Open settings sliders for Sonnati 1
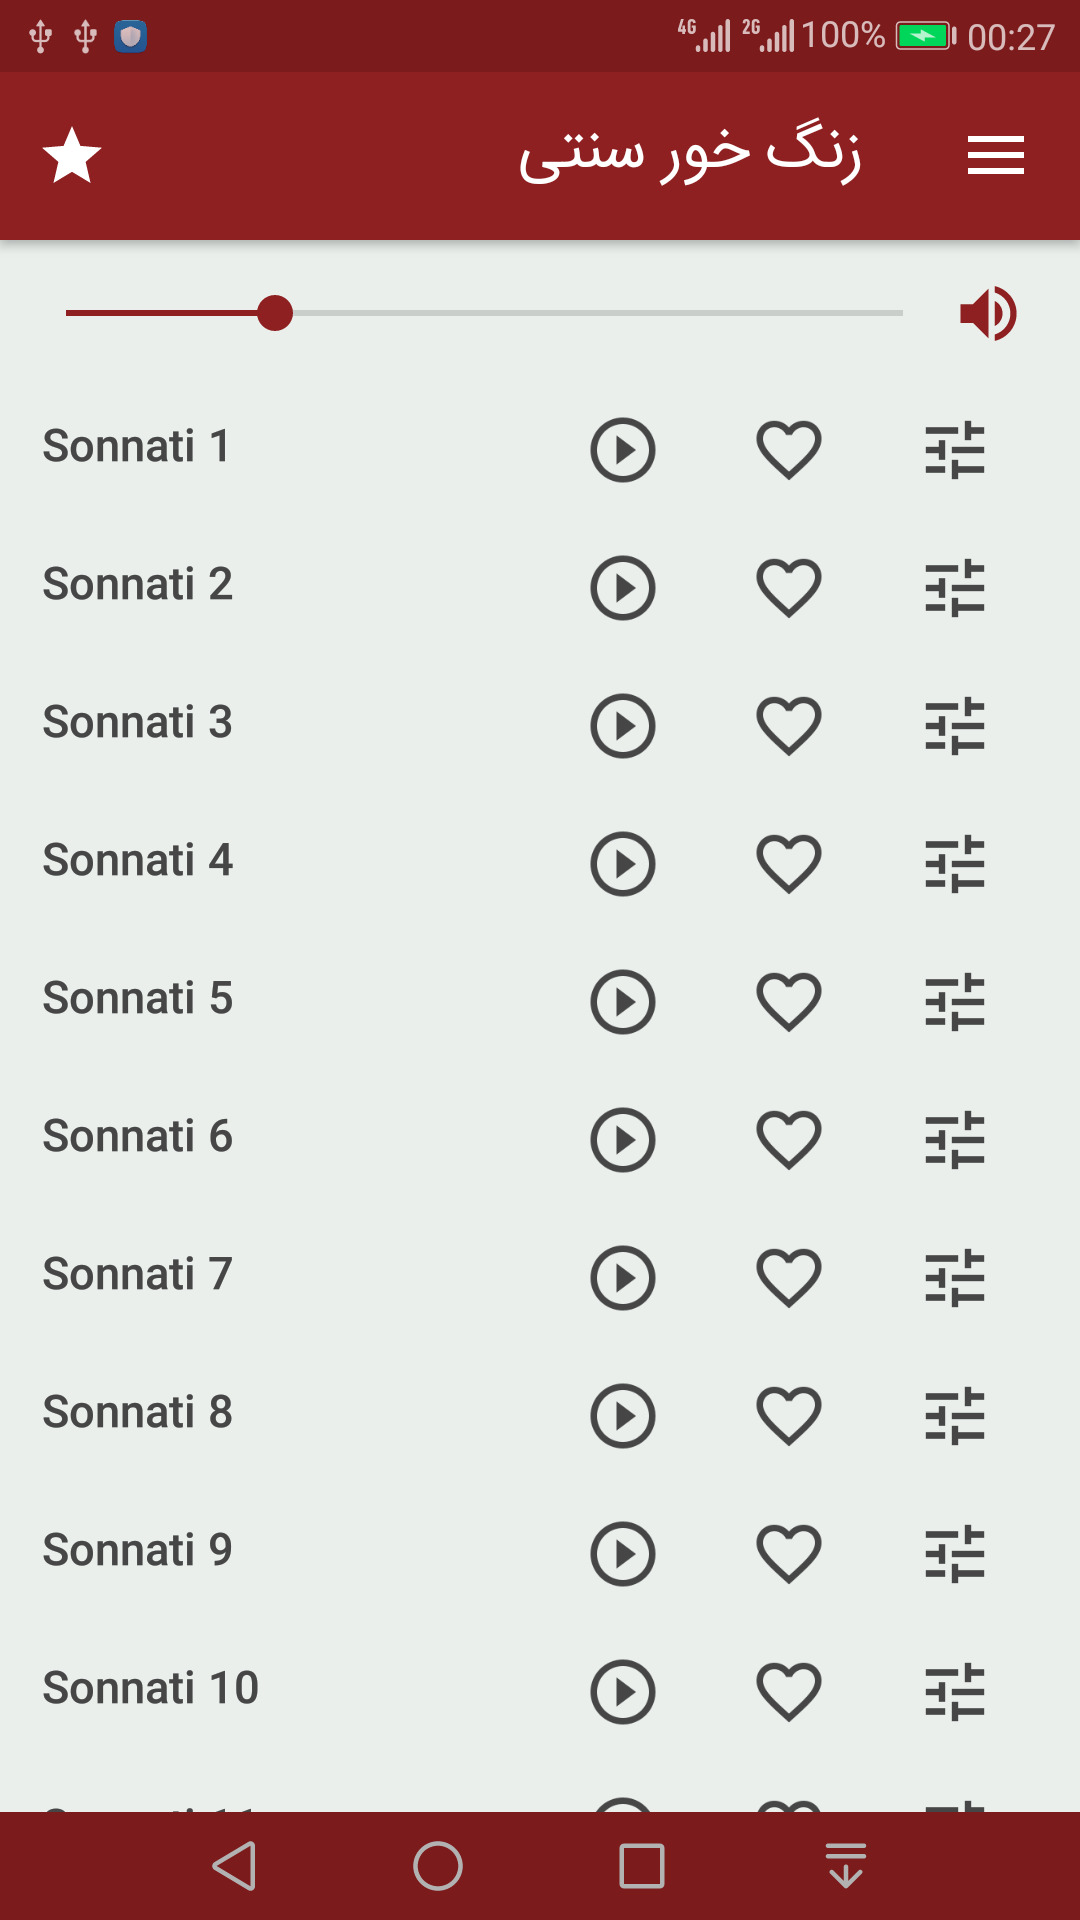The width and height of the screenshot is (1080, 1920). click(955, 450)
